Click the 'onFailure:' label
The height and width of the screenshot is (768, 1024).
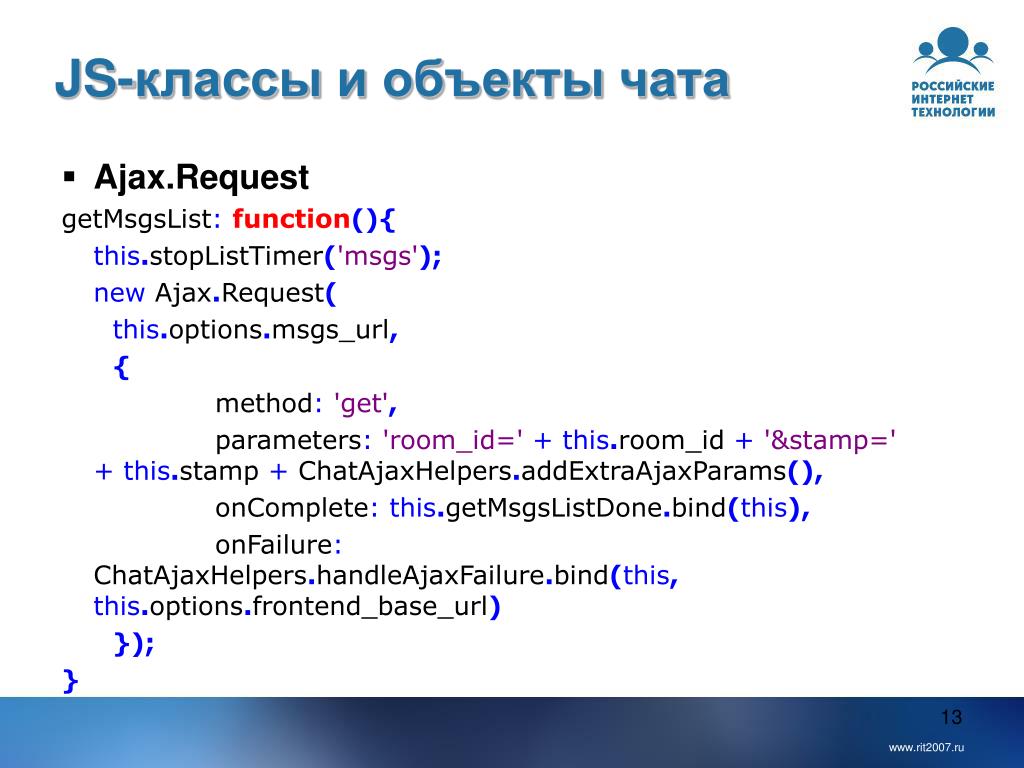click(279, 545)
